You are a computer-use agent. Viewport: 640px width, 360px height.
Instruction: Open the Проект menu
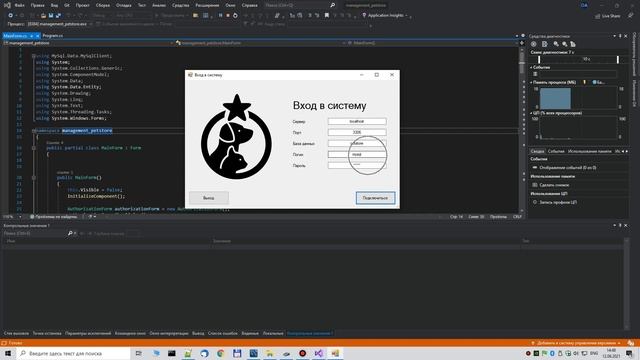[x=82, y=5]
